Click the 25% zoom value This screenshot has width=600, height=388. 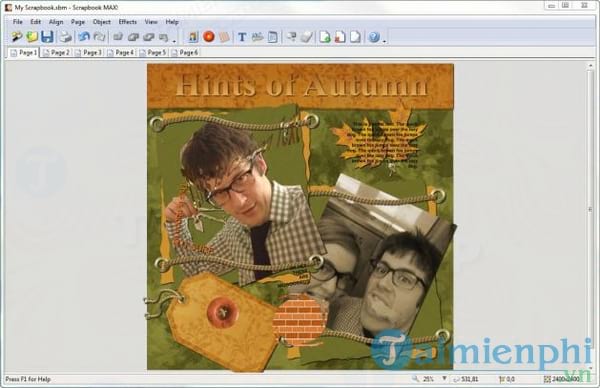pyautogui.click(x=428, y=379)
